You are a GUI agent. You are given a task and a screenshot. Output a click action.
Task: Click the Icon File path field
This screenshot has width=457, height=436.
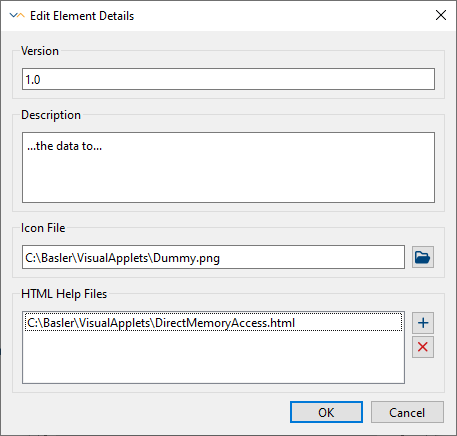pyautogui.click(x=213, y=257)
